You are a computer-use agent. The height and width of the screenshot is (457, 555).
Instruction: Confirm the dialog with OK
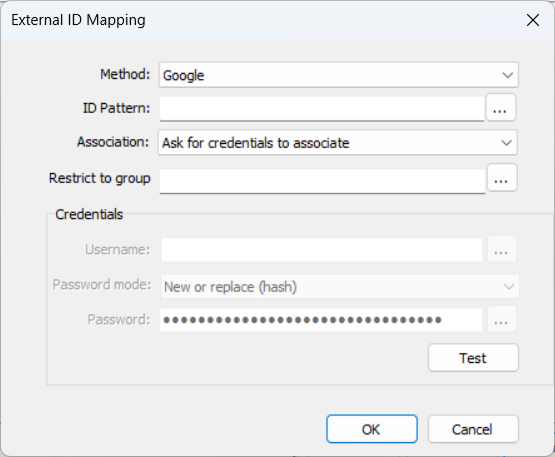[x=372, y=429]
